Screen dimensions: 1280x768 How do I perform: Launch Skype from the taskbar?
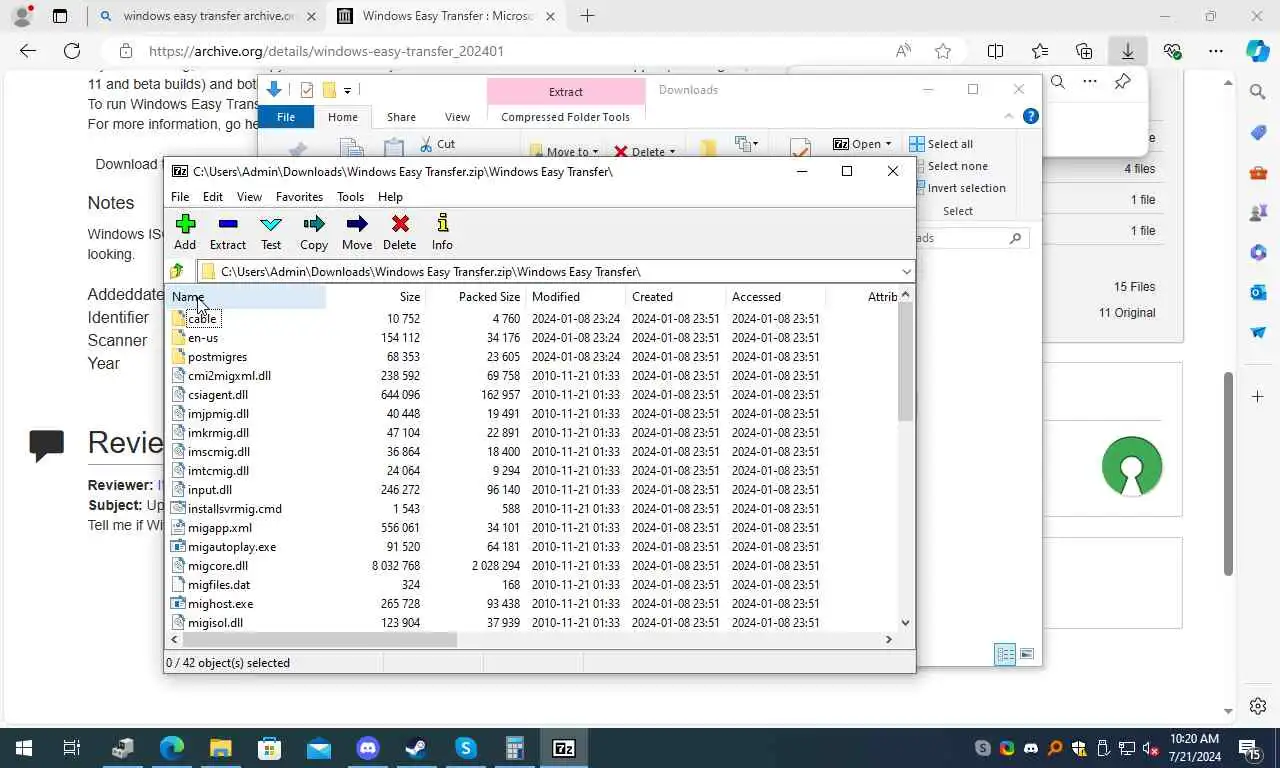click(x=466, y=748)
